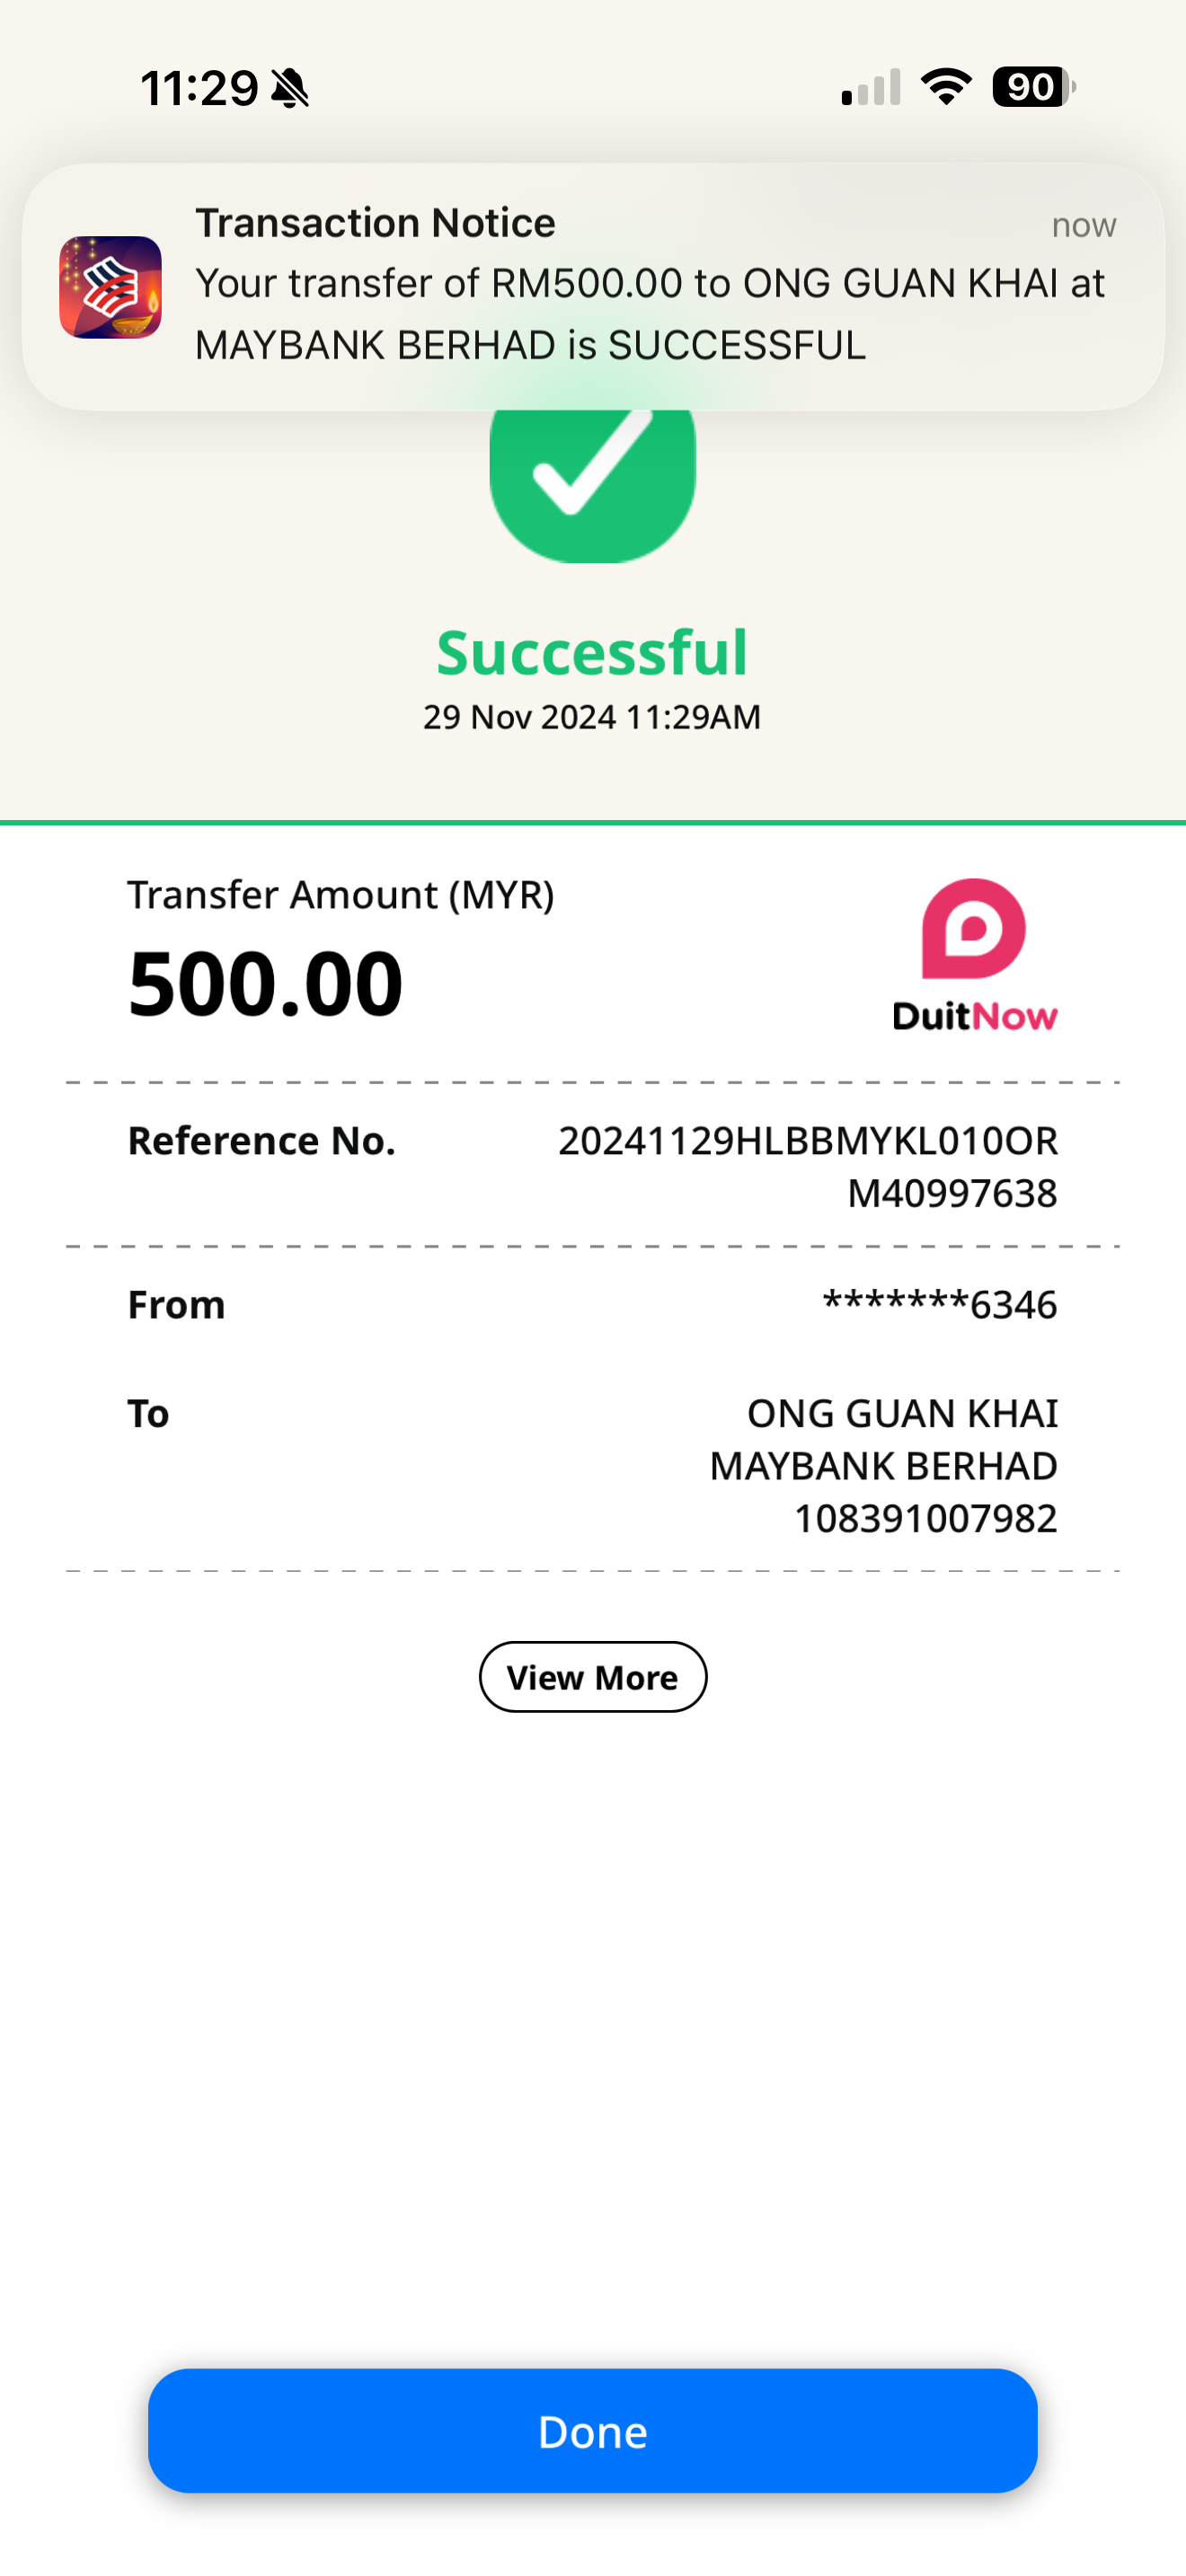The height and width of the screenshot is (2576, 1186).
Task: Tap the notification's 'now' timestamp
Action: pos(1083,226)
